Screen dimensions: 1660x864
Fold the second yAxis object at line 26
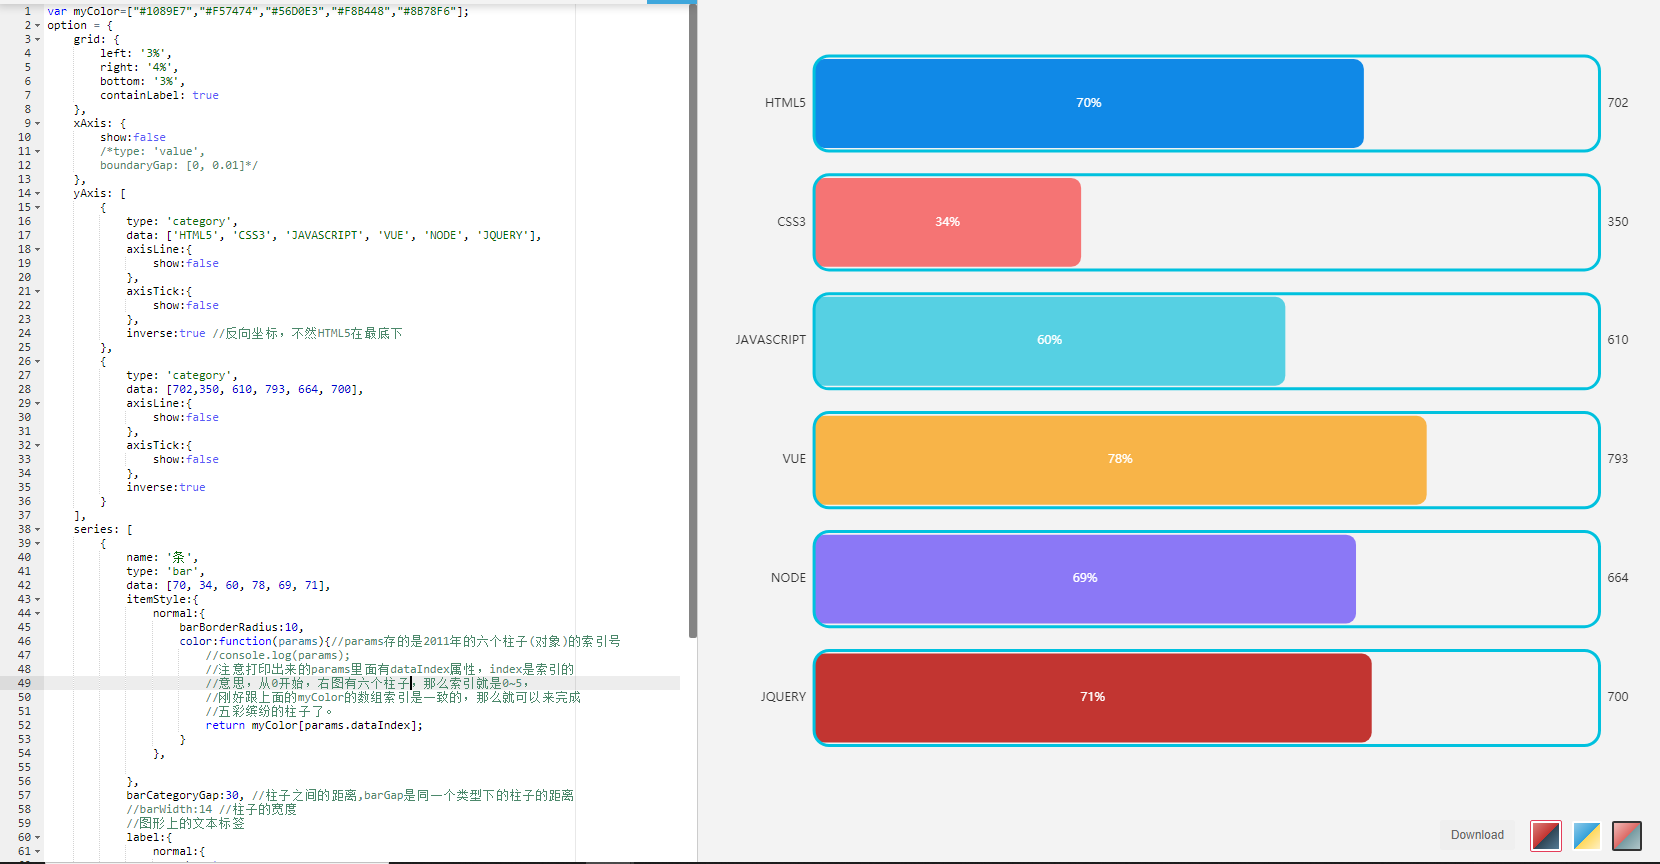pyautogui.click(x=38, y=362)
